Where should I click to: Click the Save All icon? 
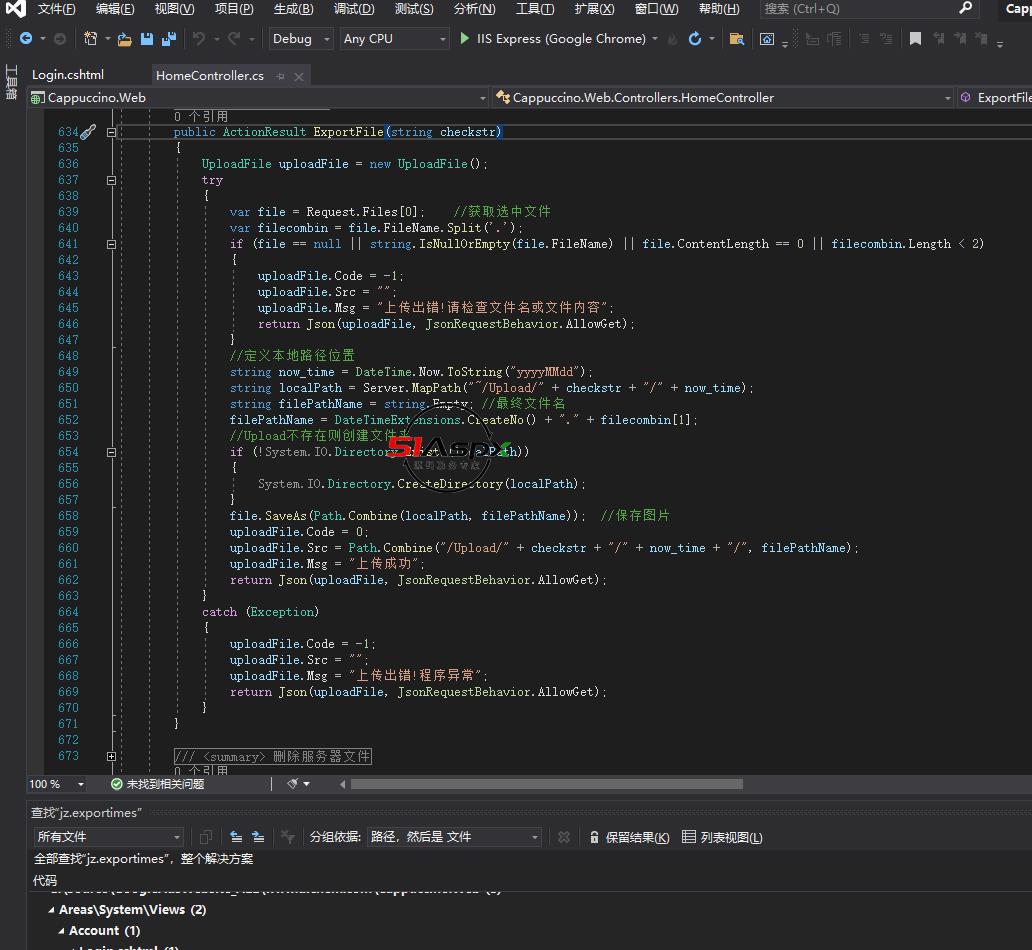[x=169, y=39]
